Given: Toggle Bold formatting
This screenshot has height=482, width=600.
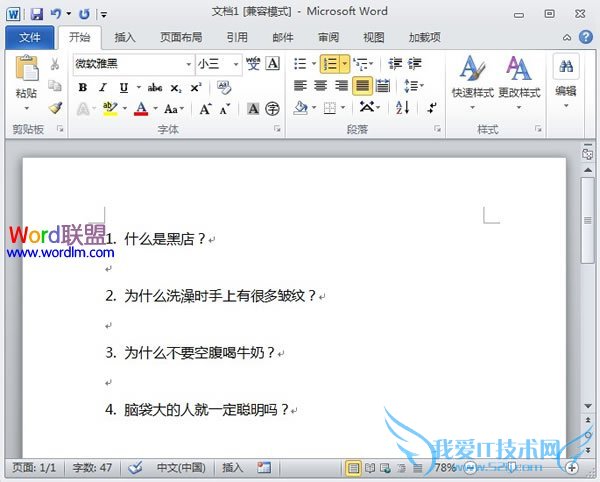Looking at the screenshot, I should [x=83, y=88].
